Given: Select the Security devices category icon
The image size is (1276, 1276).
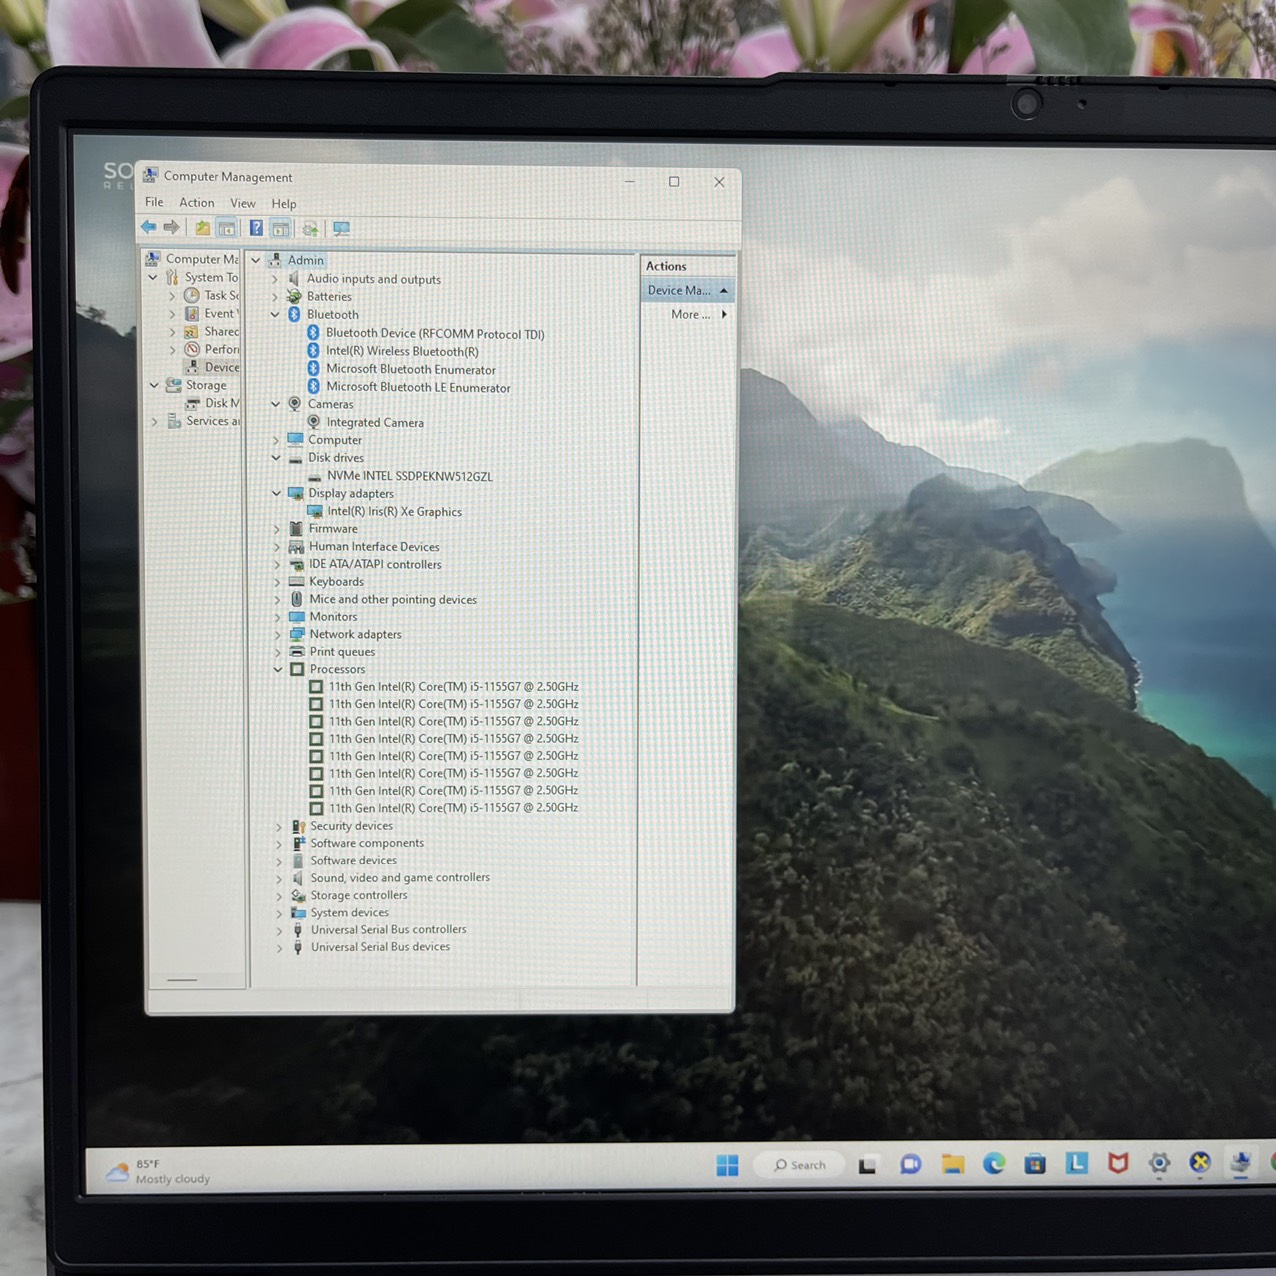Looking at the screenshot, I should [298, 826].
